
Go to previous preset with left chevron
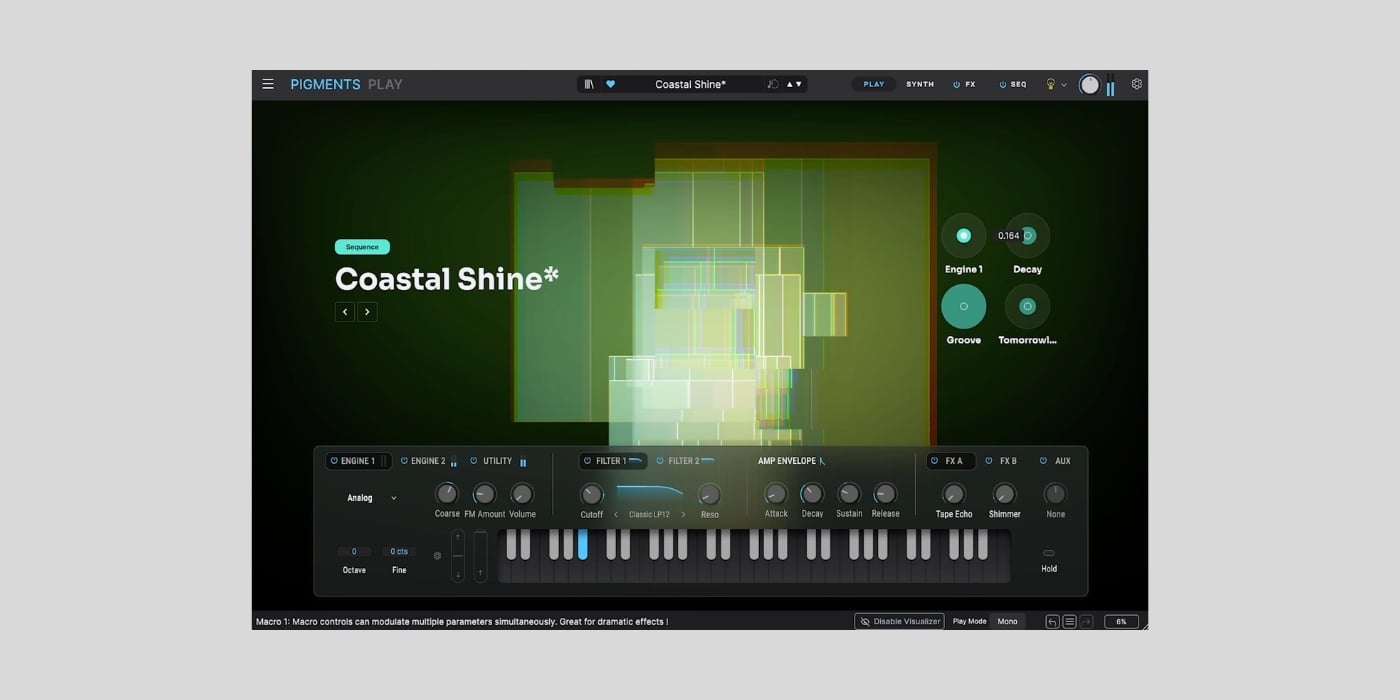[x=345, y=312]
